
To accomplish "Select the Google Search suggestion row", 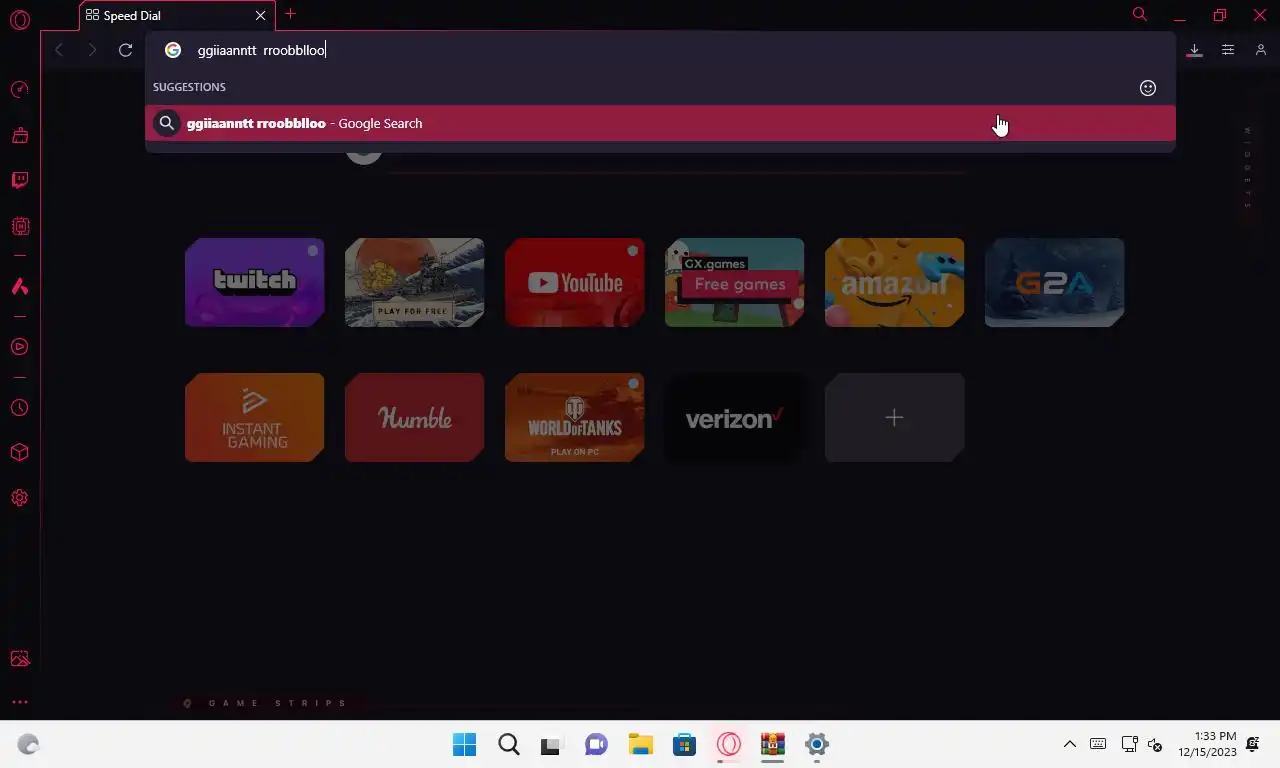I will tap(660, 123).
